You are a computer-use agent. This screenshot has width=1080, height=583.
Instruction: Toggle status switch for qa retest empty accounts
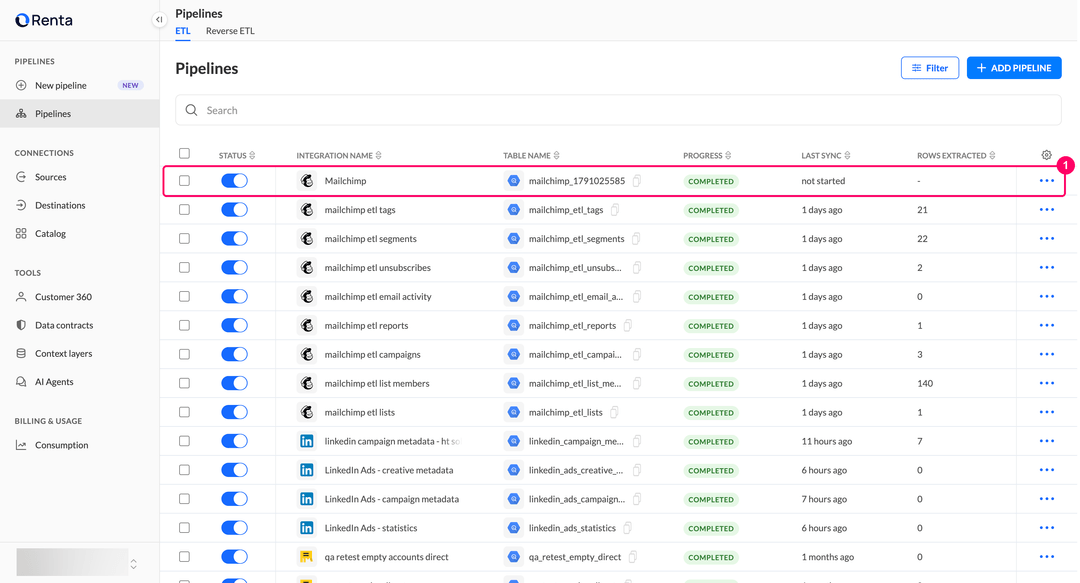tap(234, 557)
